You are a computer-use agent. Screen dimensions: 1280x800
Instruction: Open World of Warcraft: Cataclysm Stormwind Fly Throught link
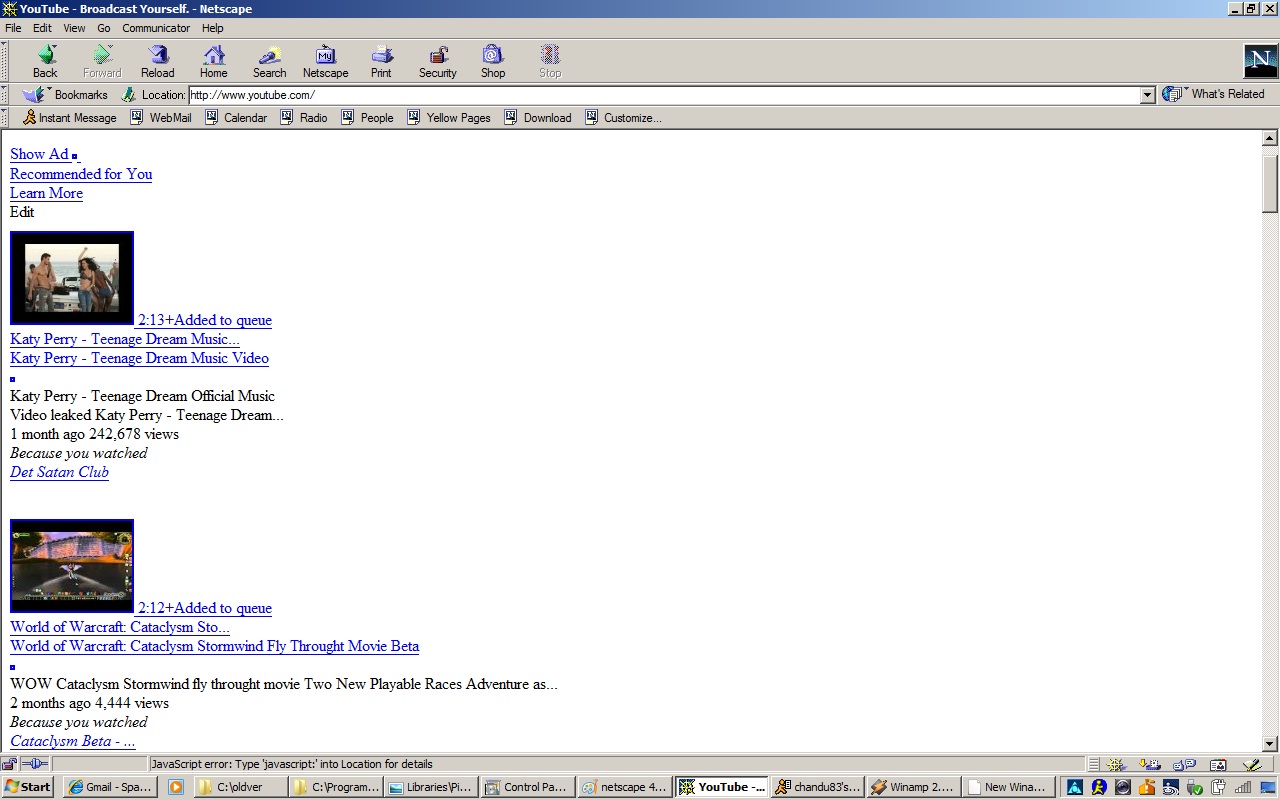(x=214, y=646)
